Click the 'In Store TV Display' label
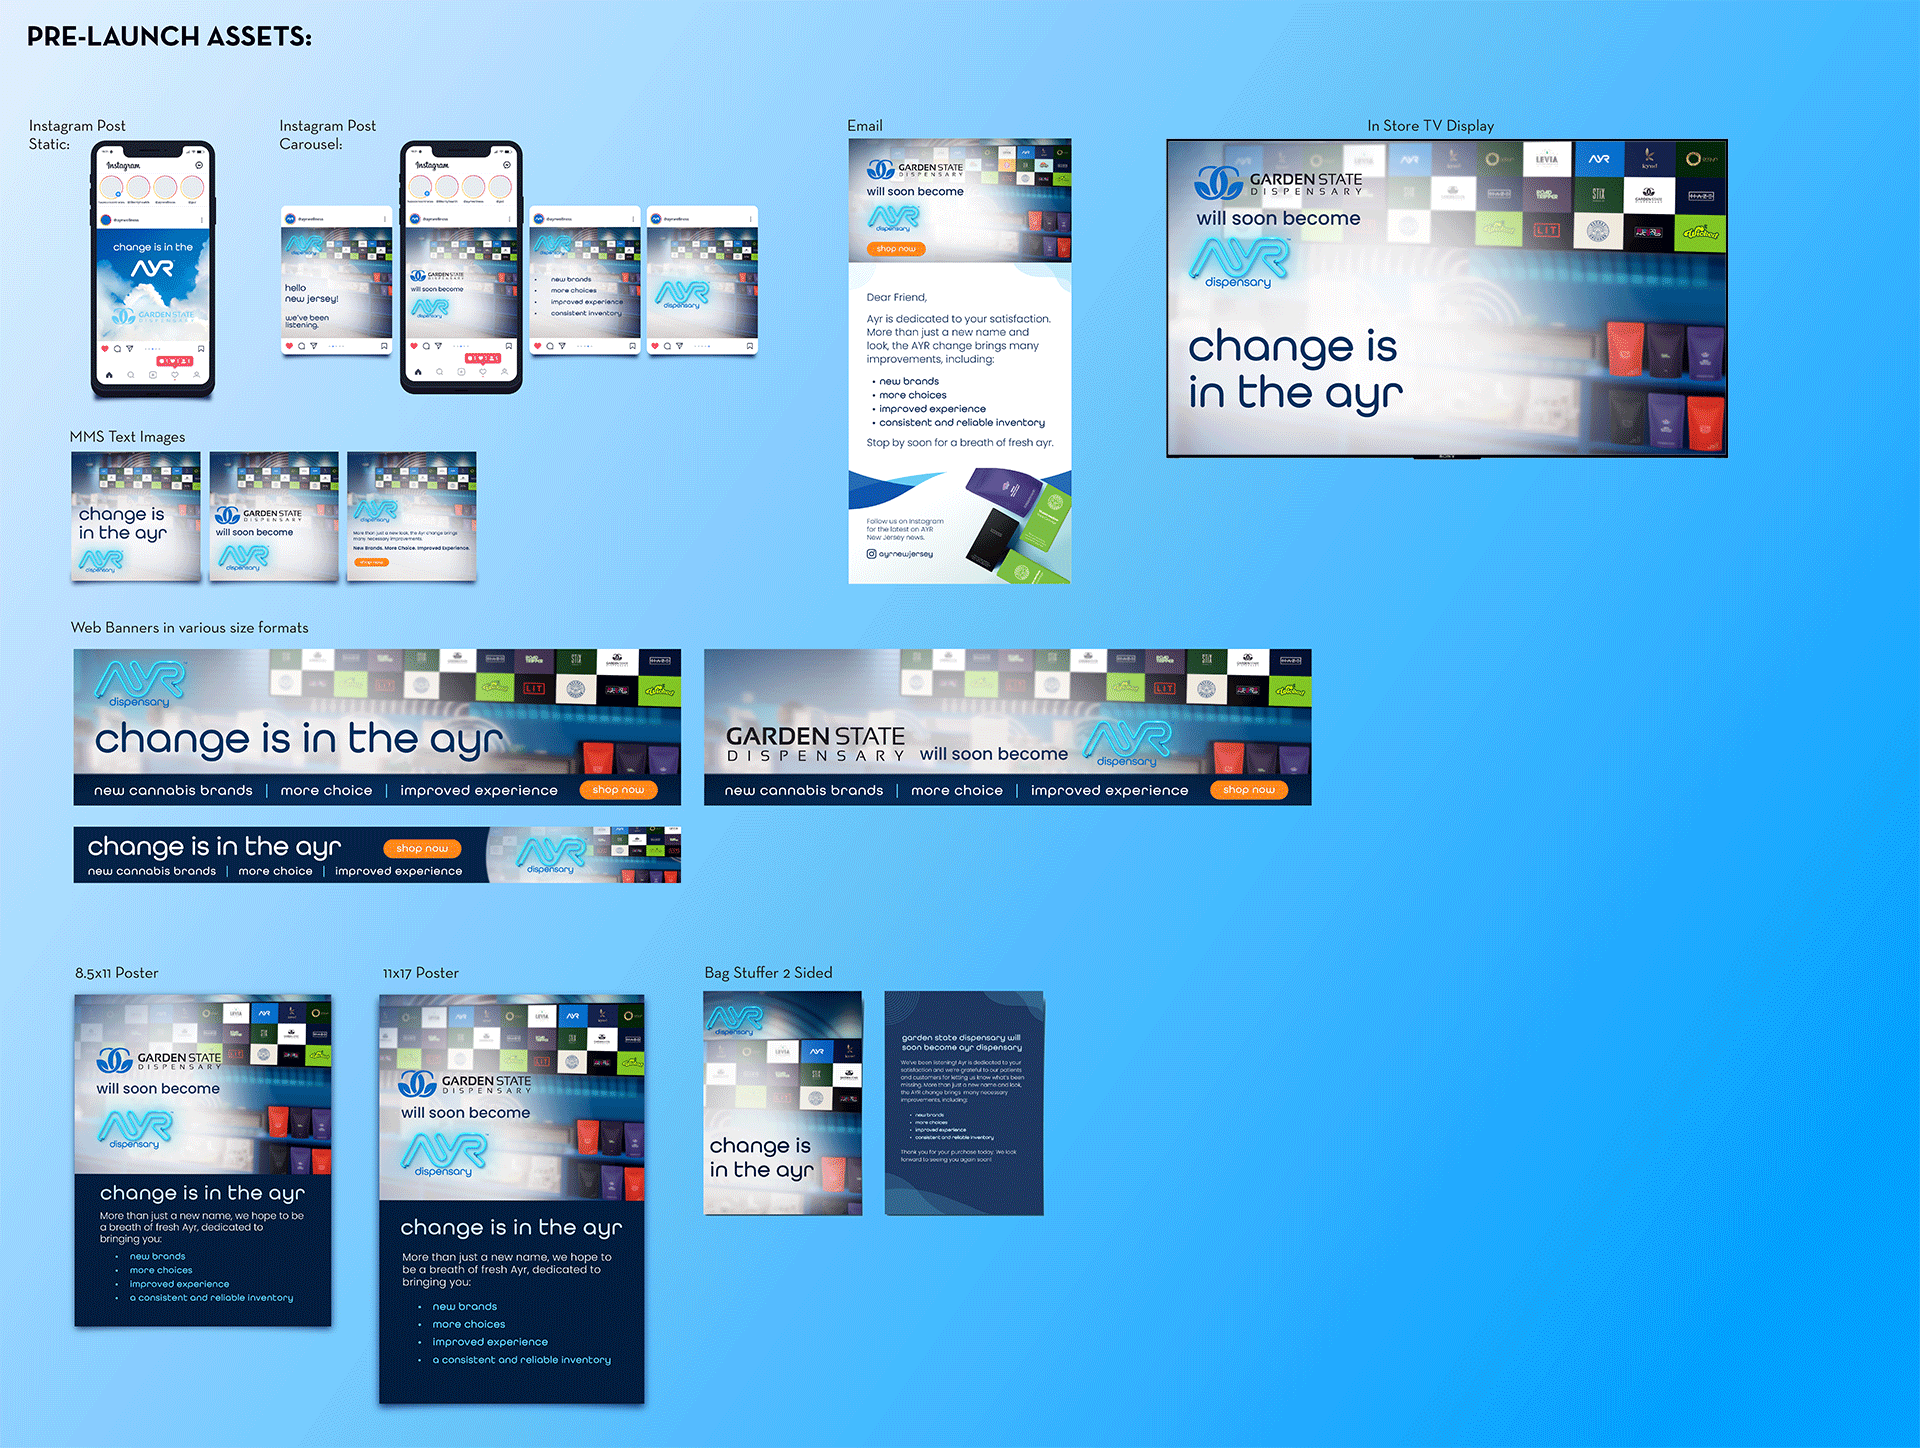The height and width of the screenshot is (1448, 1920). click(x=1430, y=126)
